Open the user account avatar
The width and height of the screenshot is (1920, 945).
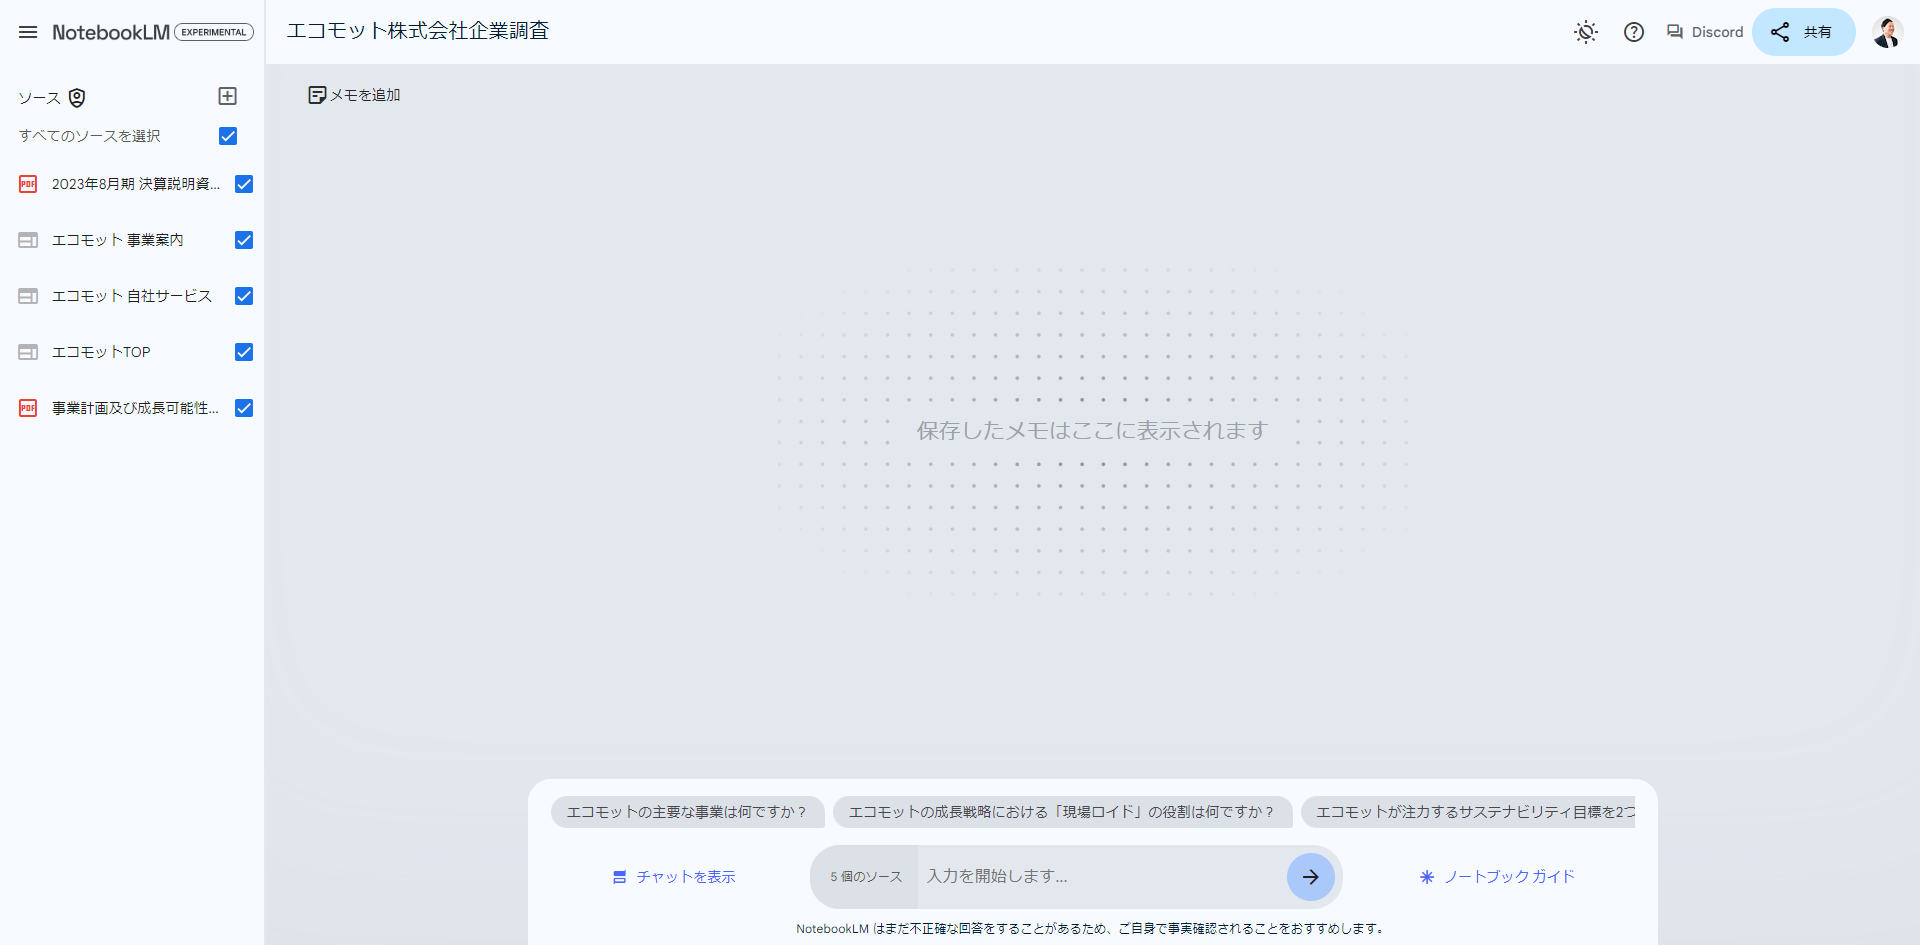click(x=1887, y=32)
